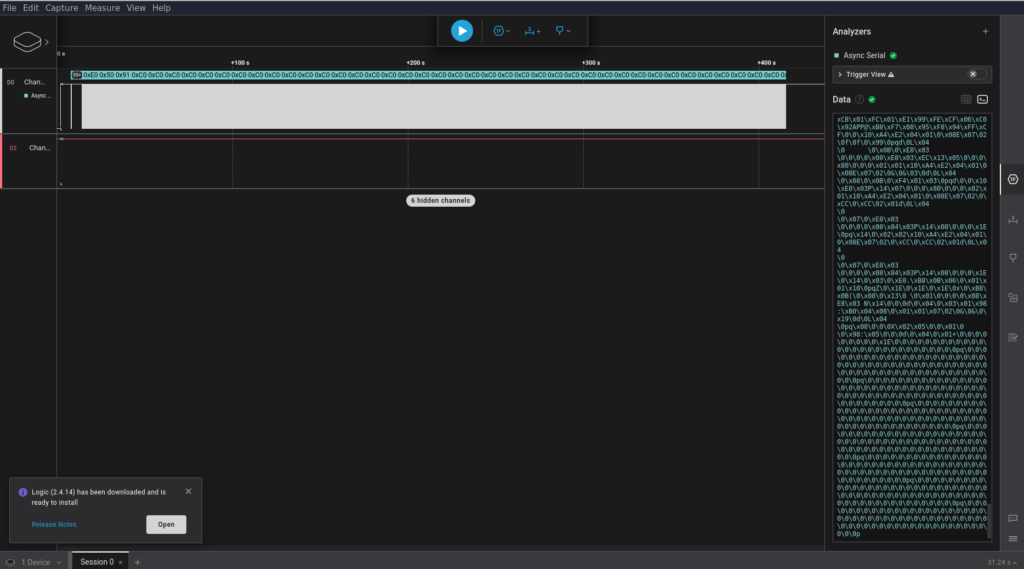Open the Release Notes link
The width and height of the screenshot is (1024, 569).
click(54, 525)
